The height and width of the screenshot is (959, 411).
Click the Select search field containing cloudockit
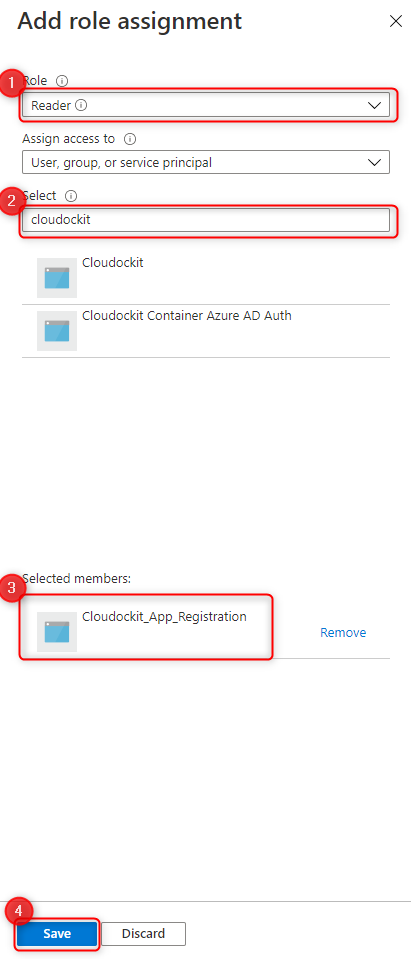(x=206, y=220)
